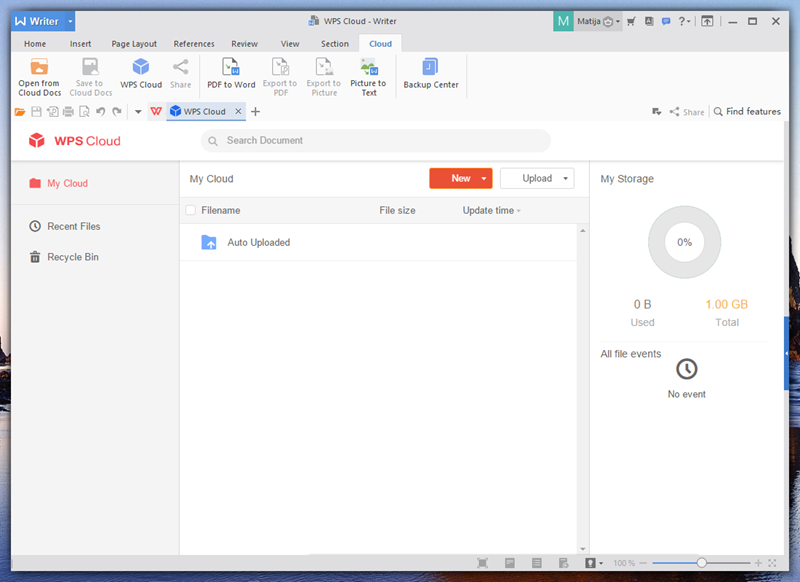Image resolution: width=800 pixels, height=582 pixels.
Task: Select My Cloud in sidebar
Action: click(67, 184)
